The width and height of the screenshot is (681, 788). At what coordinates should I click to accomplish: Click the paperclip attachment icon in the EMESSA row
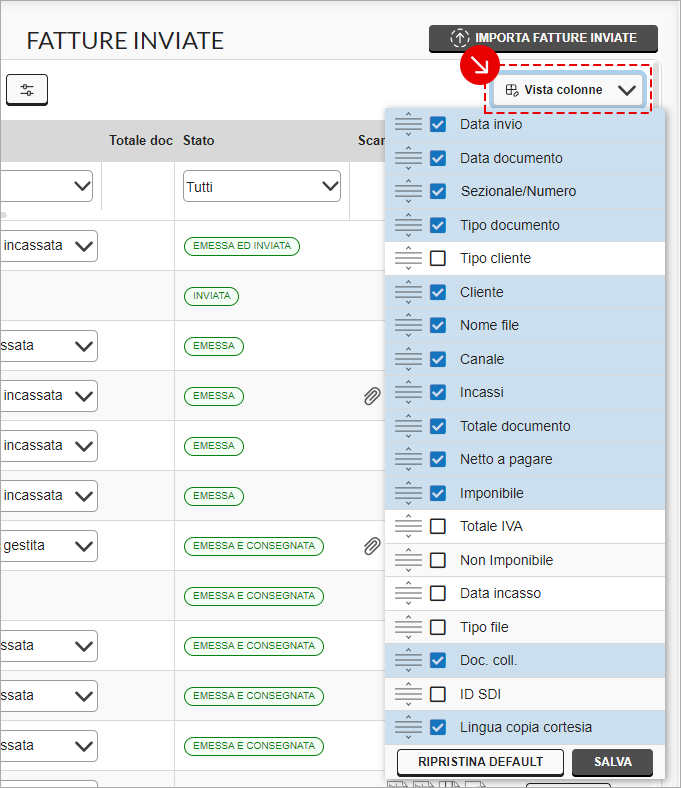pyautogui.click(x=371, y=396)
